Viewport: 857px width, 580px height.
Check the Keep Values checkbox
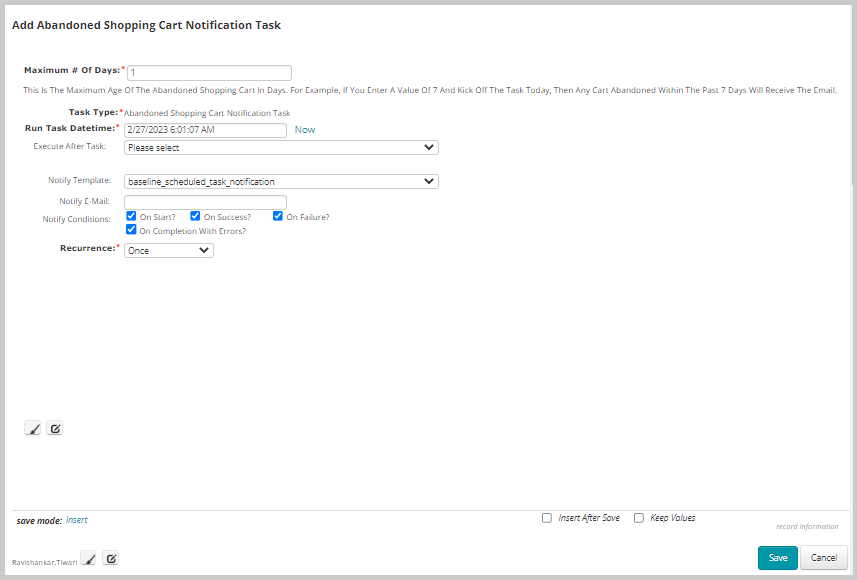point(638,517)
